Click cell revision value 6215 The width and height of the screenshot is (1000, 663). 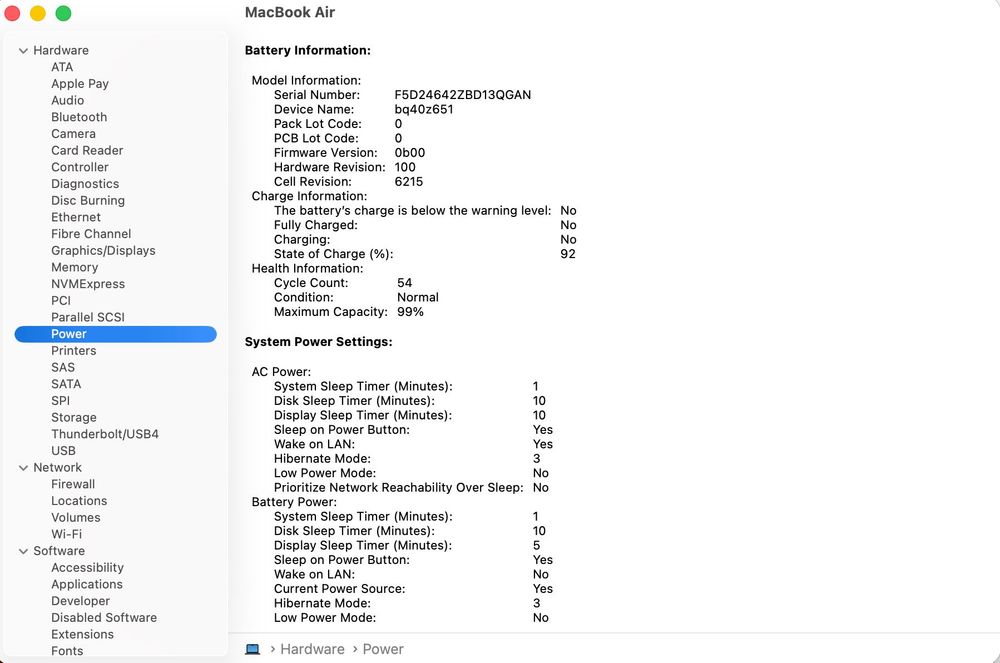pos(408,182)
